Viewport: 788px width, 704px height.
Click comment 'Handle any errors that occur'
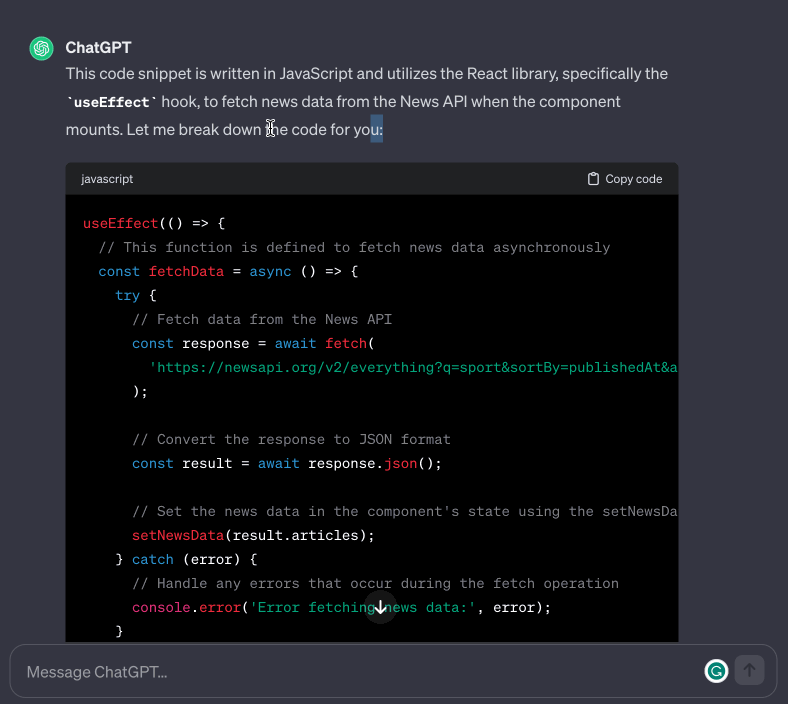375,583
